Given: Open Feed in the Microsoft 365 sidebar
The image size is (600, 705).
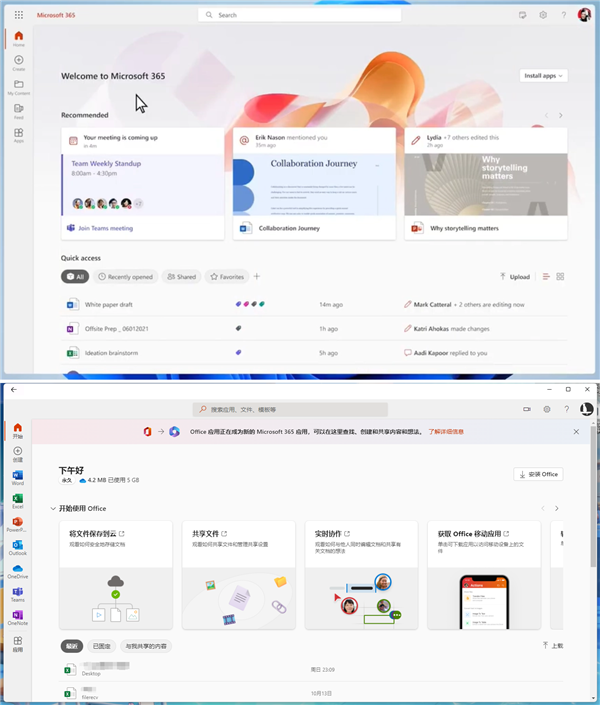Looking at the screenshot, I should (18, 112).
